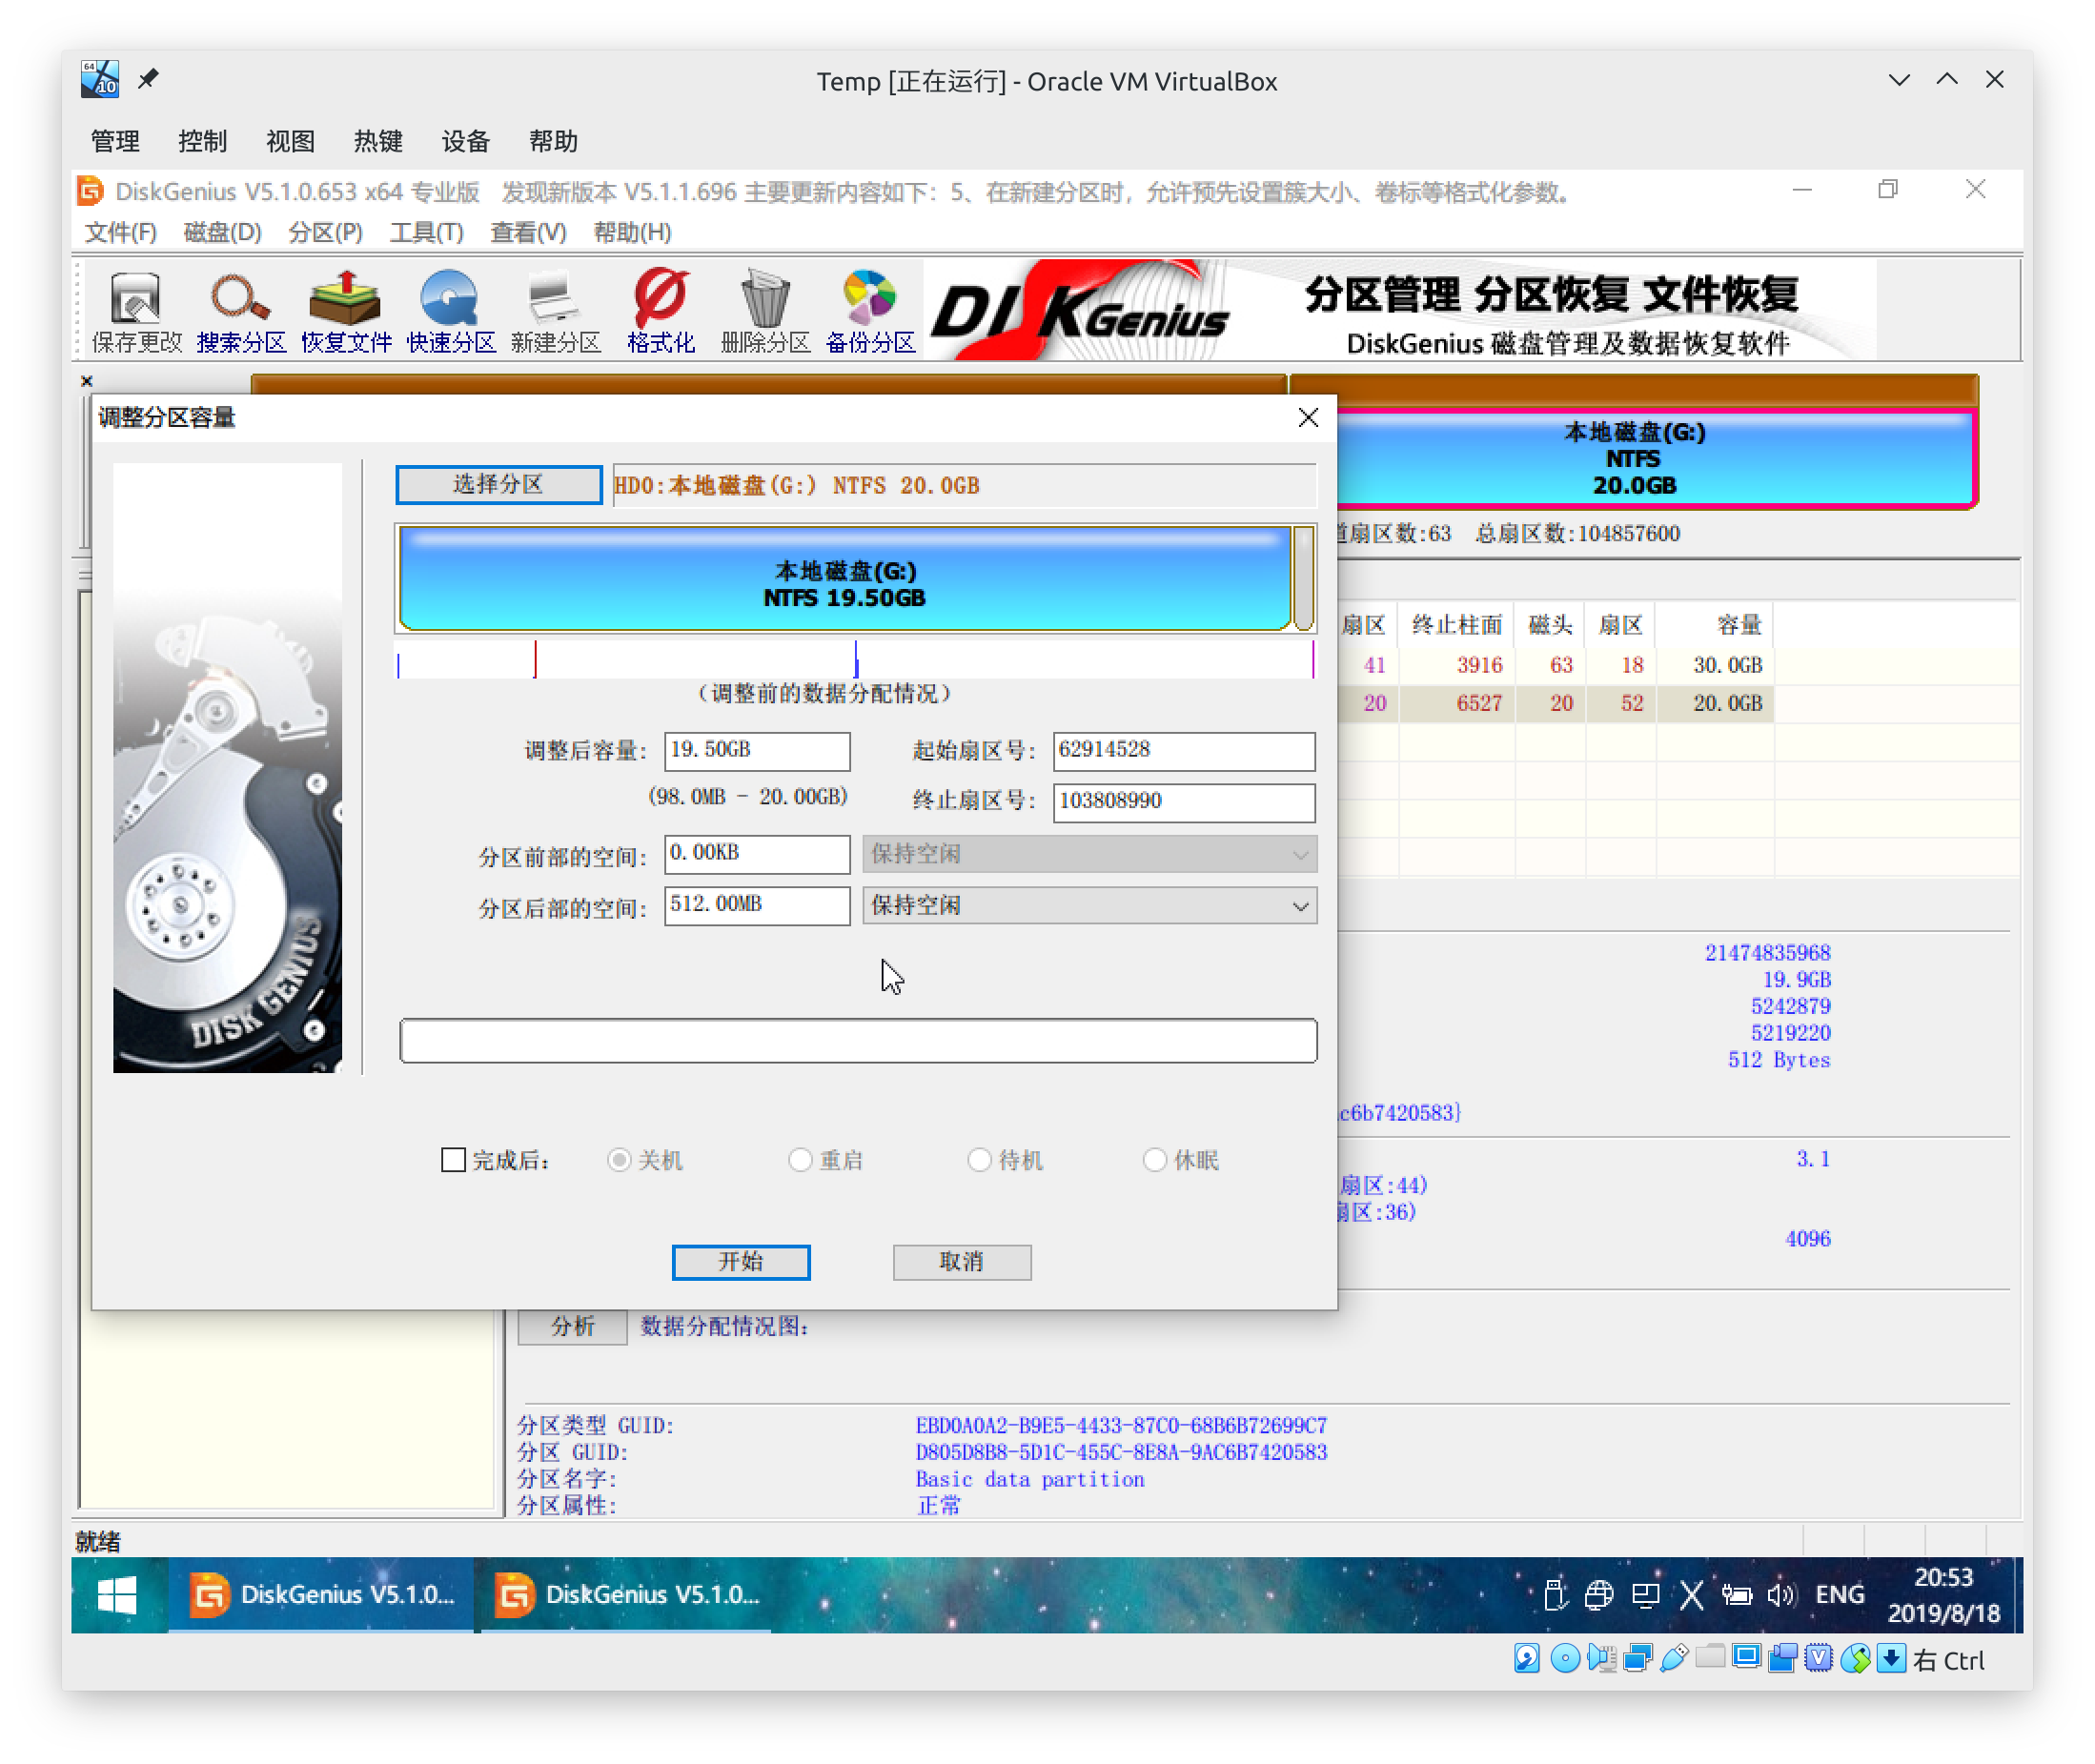
Task: Click the VirtualBox pin icon in title bar
Action: pos(148,79)
